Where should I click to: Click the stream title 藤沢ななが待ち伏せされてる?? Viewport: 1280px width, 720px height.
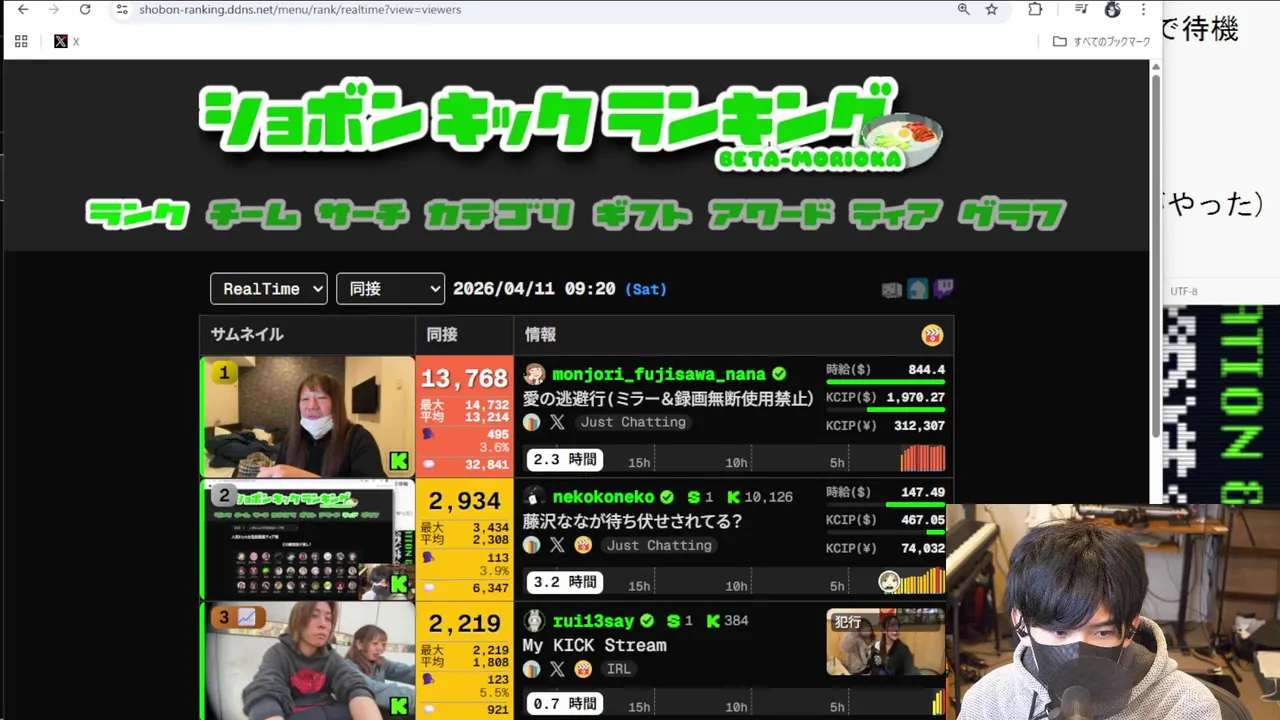tap(632, 521)
